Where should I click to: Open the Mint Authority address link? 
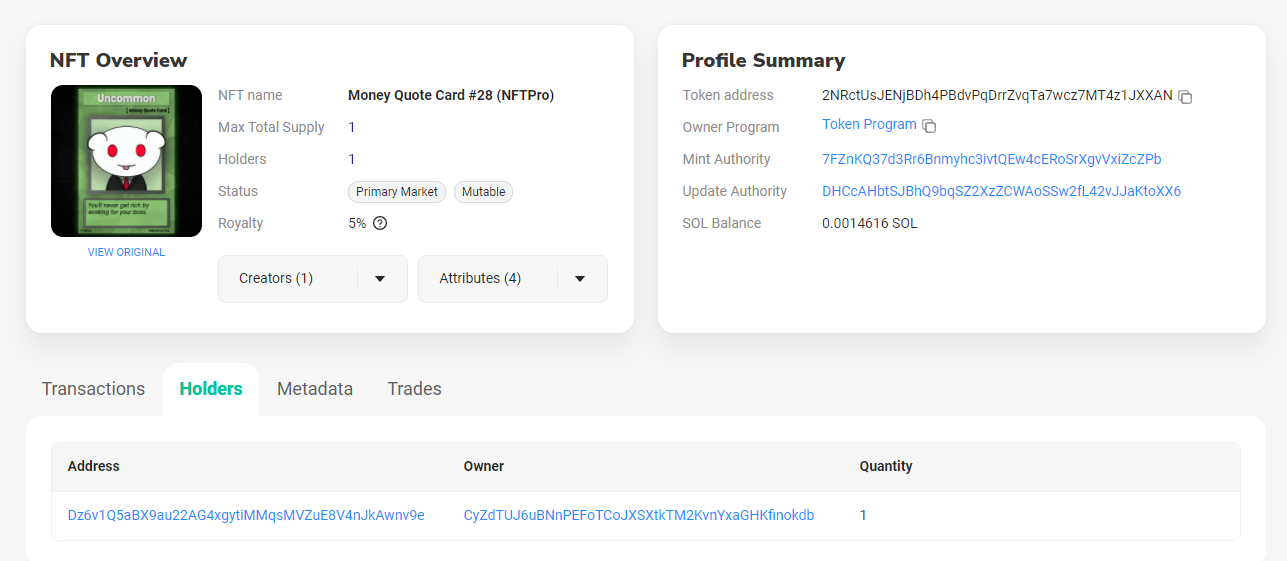[992, 159]
